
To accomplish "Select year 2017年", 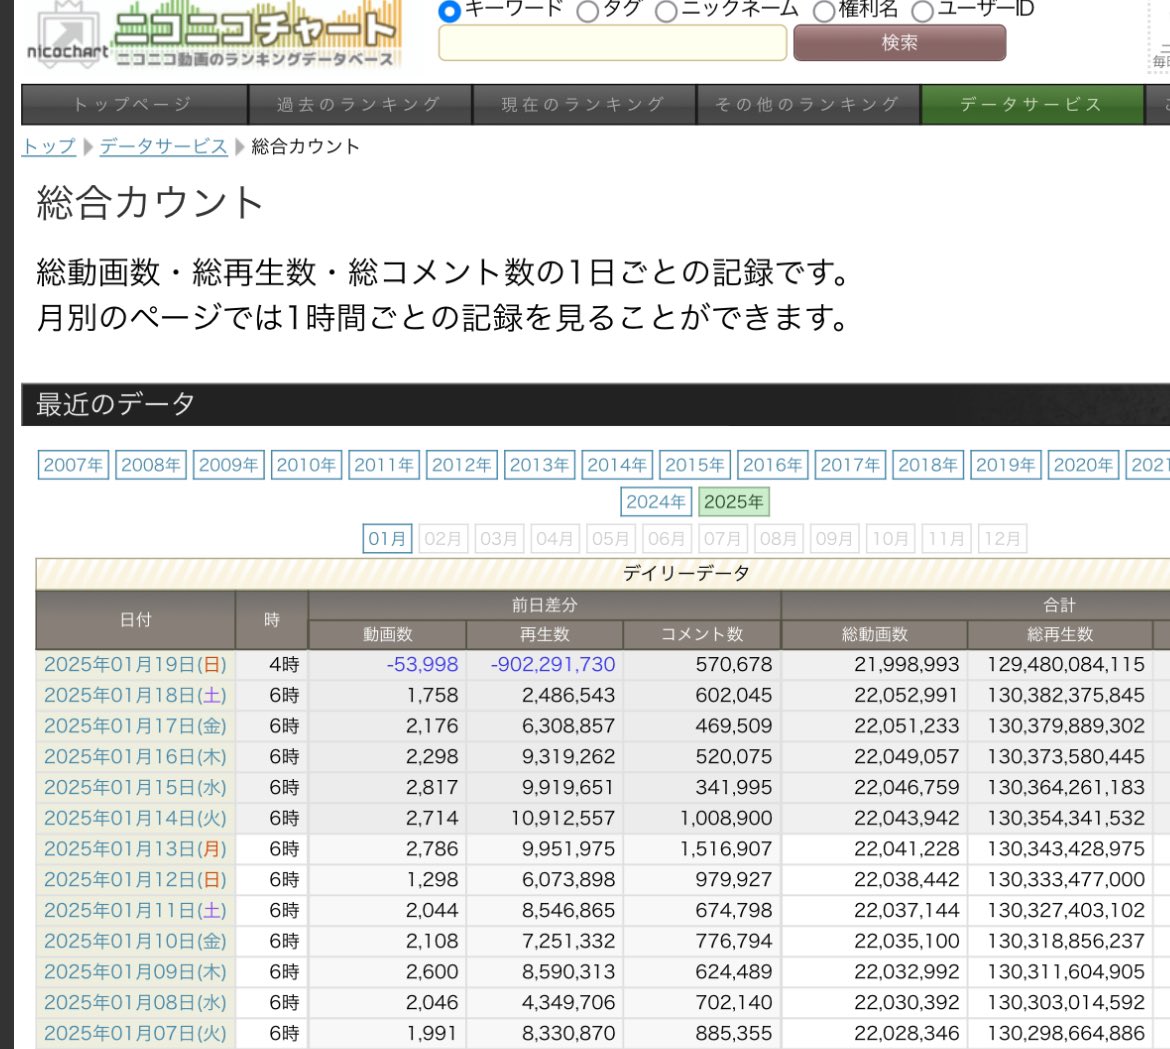I will 850,465.
